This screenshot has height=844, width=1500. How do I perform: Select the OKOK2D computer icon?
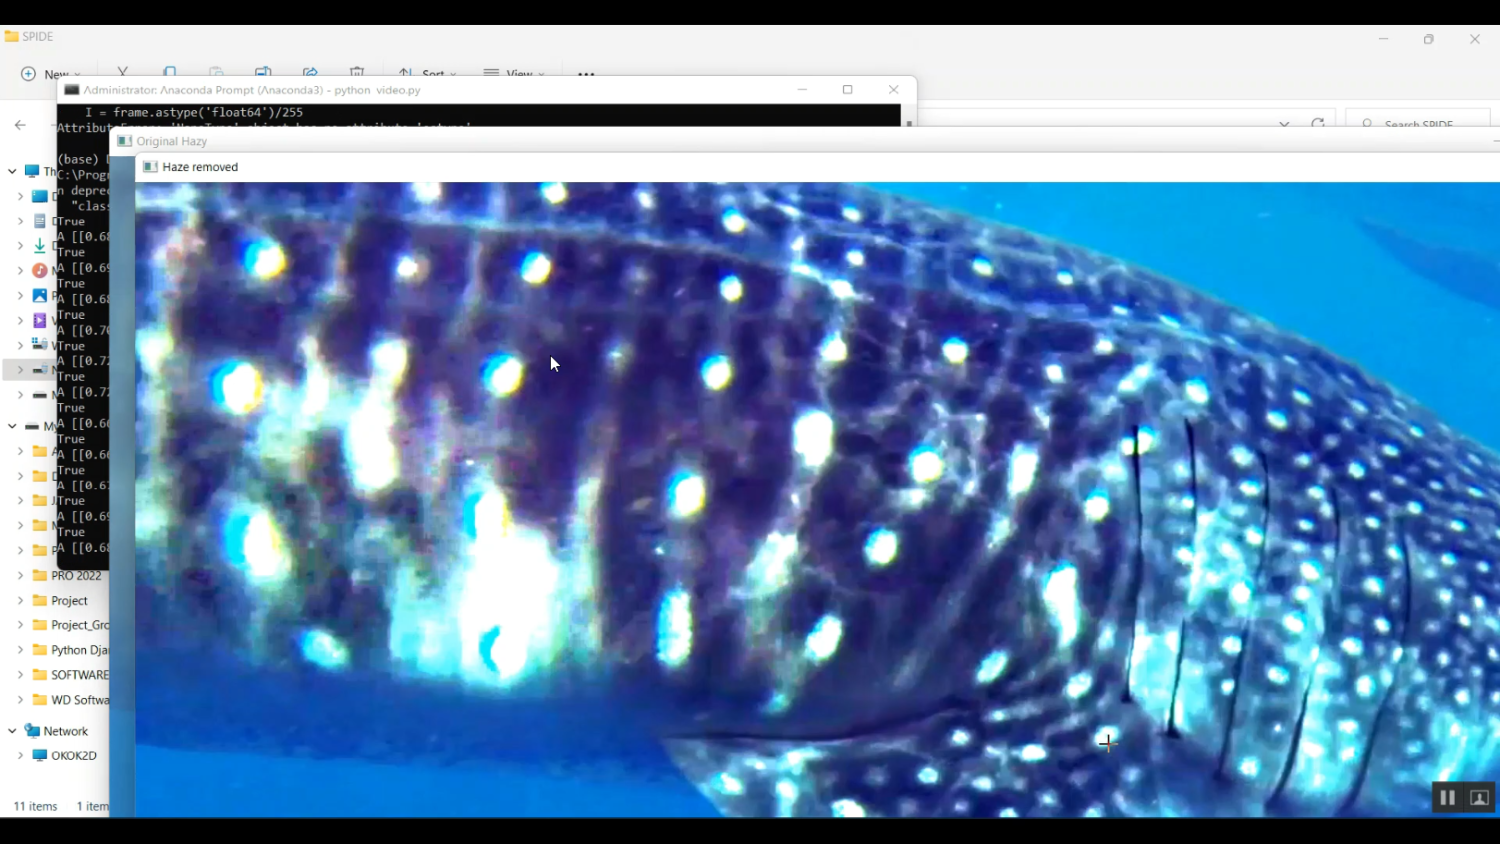pos(40,755)
